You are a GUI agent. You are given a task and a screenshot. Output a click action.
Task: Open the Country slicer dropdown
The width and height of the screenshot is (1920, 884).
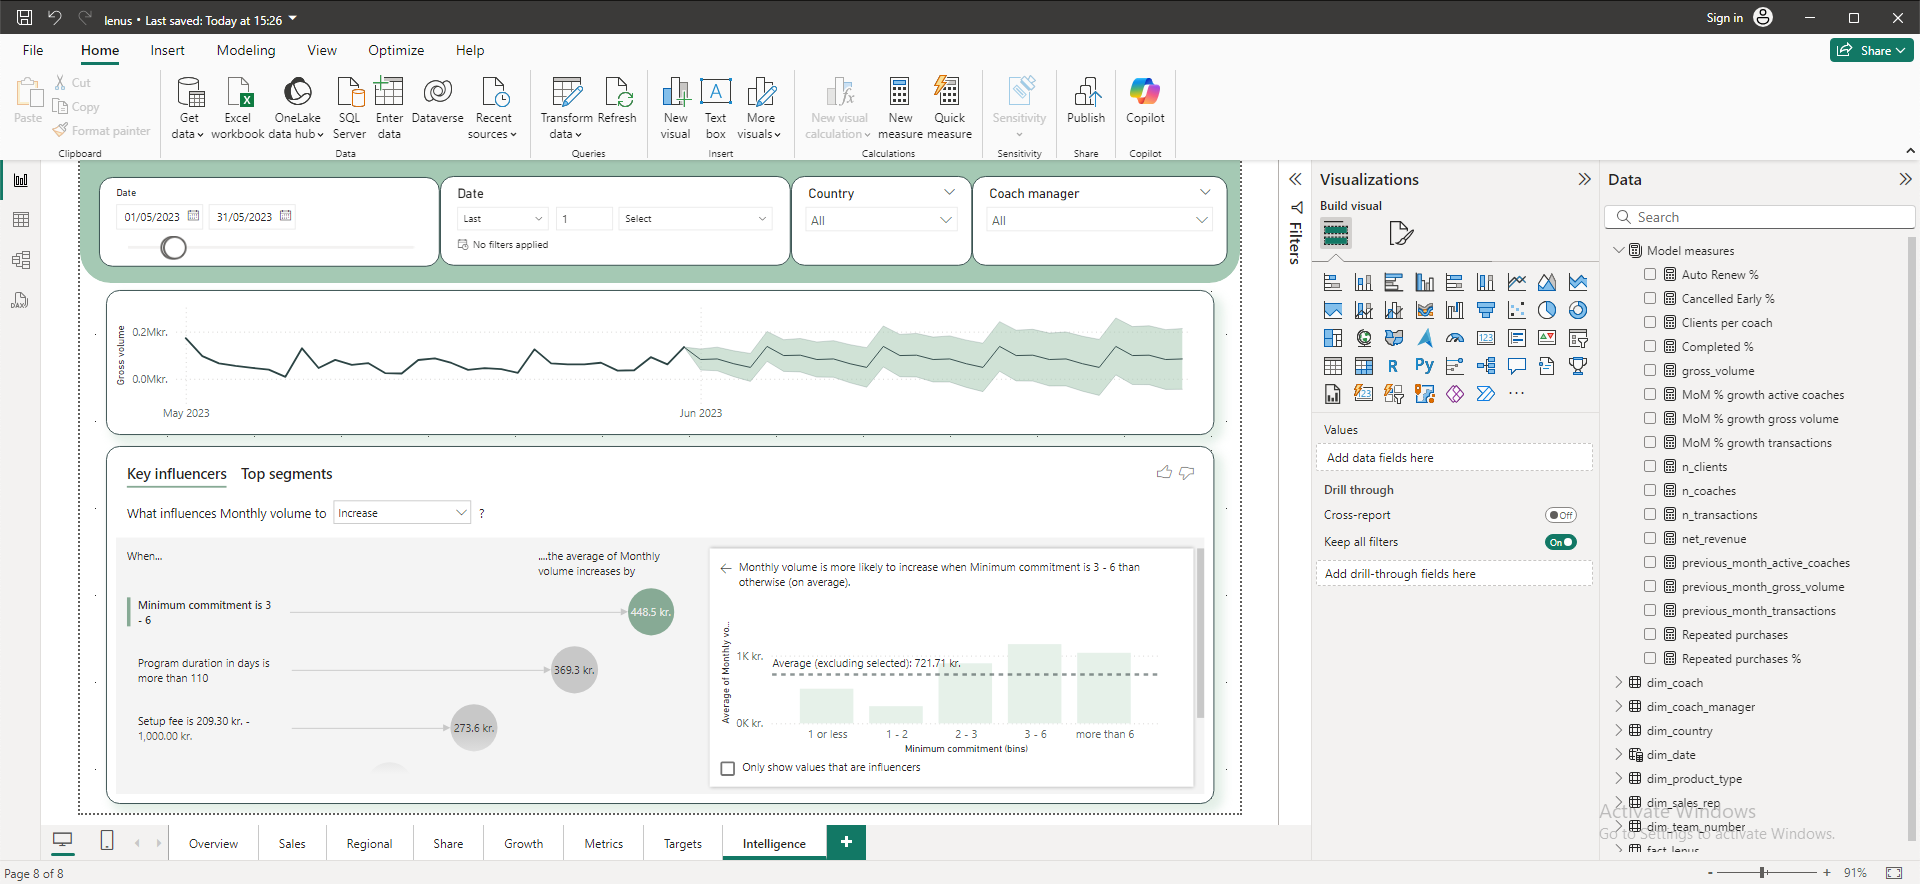[x=882, y=220]
